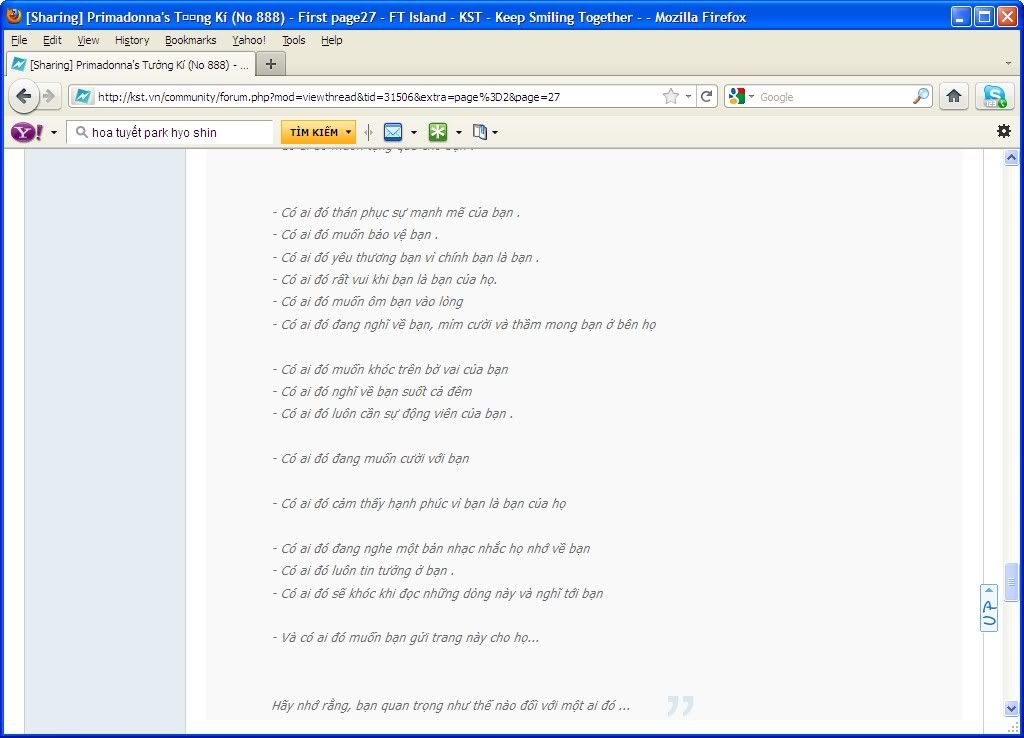
Task: Open the Yahoo! logo dropdown arrow
Action: point(54,133)
